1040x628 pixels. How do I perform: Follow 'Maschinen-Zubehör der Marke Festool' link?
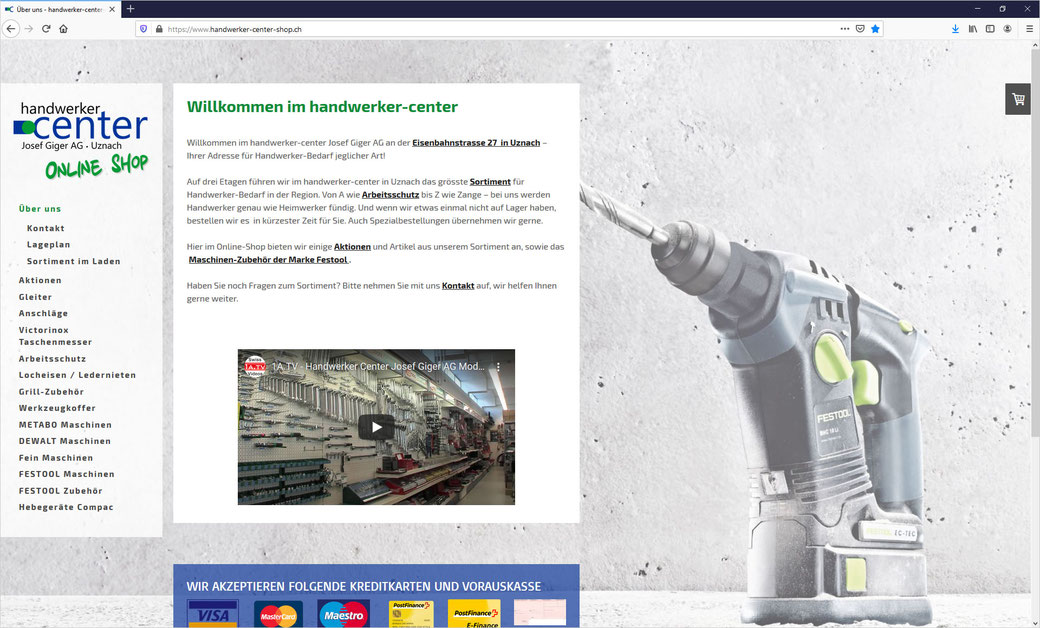click(268, 260)
